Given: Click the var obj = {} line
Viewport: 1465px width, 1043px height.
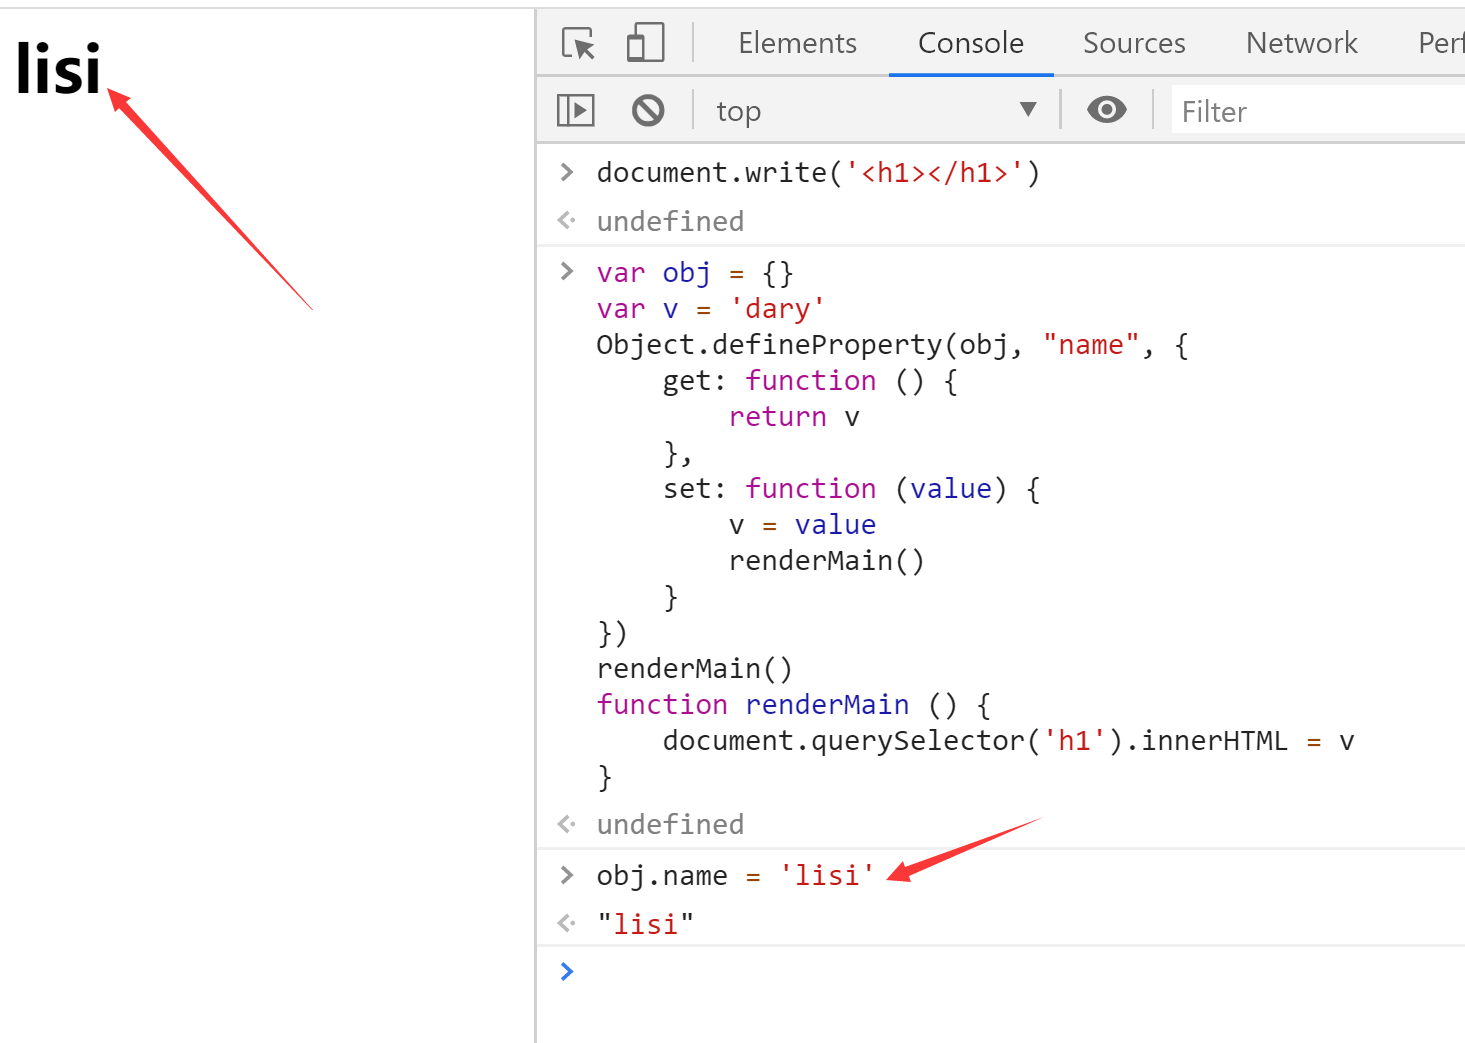Looking at the screenshot, I should [695, 273].
